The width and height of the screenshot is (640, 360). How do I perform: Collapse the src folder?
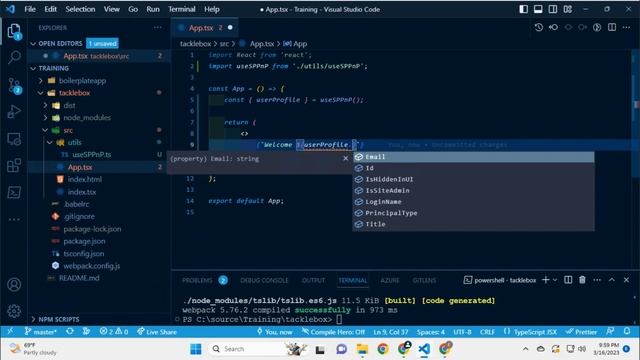pos(45,130)
